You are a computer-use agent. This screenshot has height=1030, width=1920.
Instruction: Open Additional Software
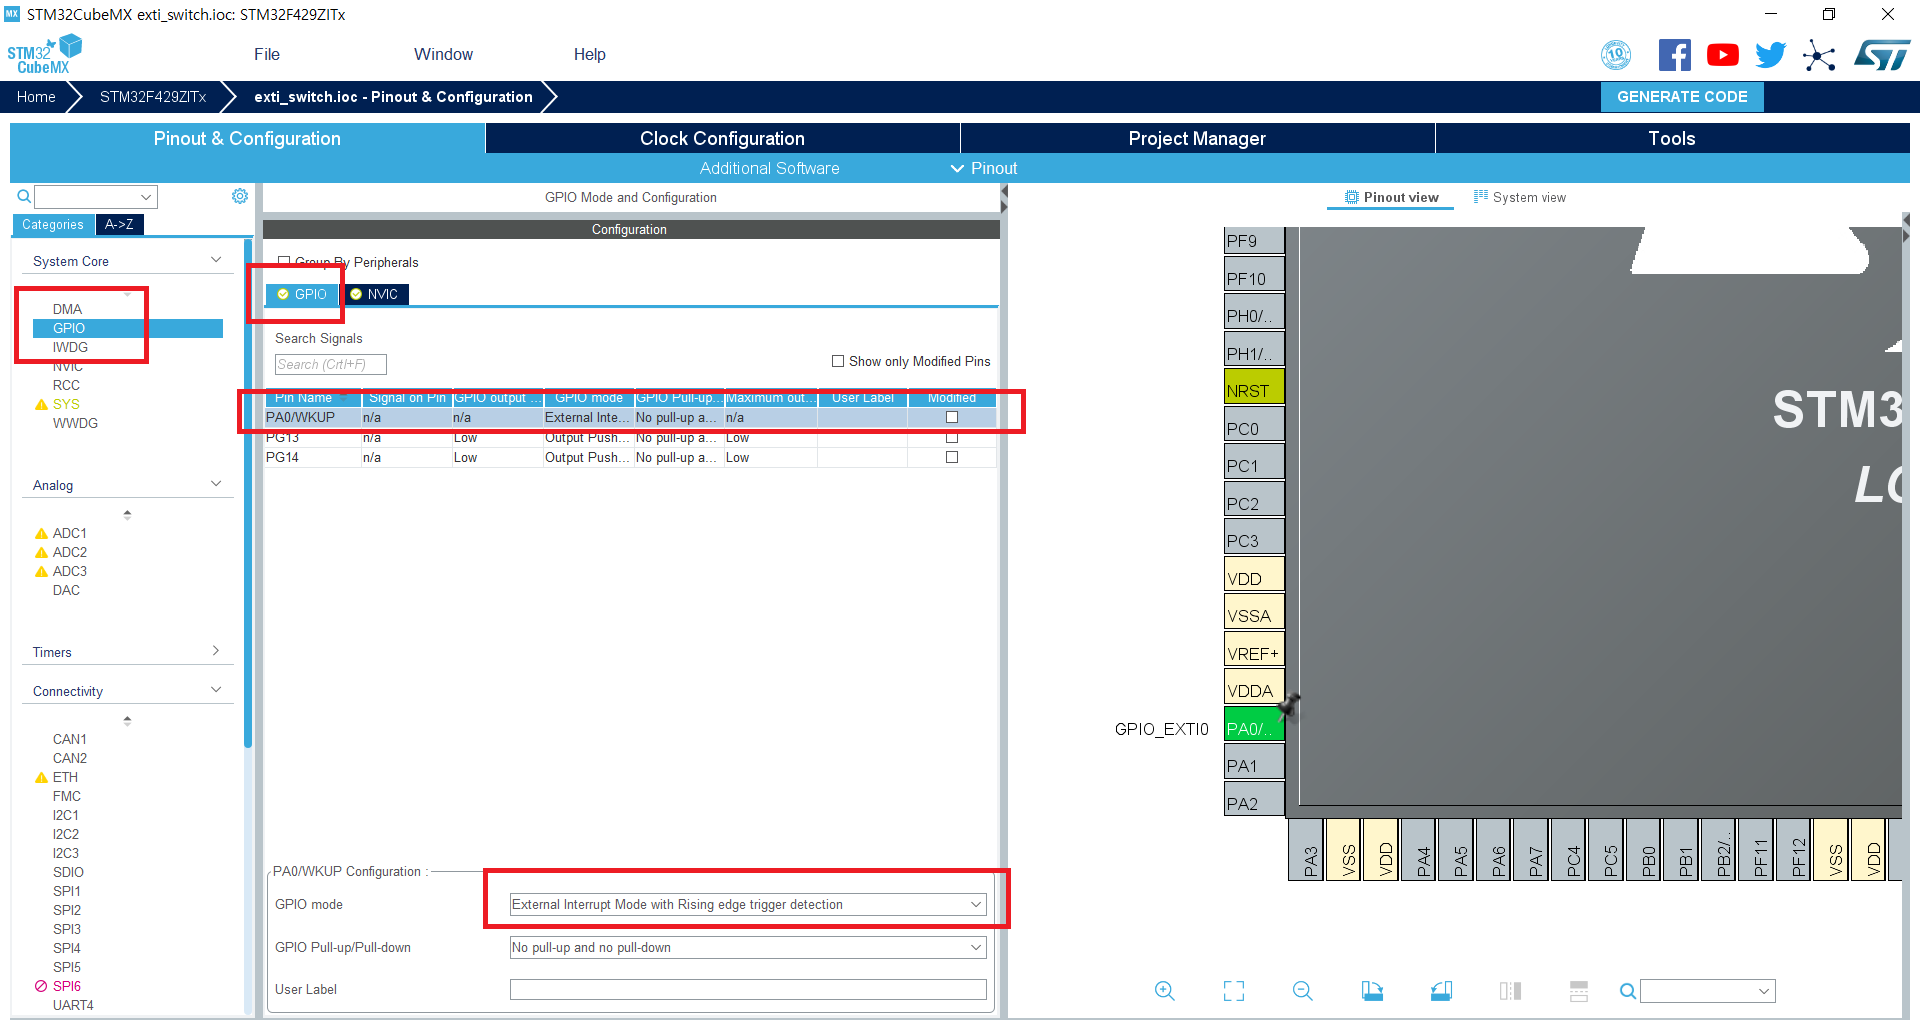769,168
